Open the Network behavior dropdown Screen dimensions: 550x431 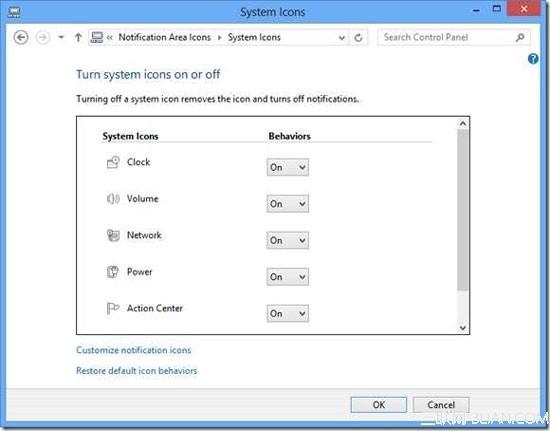(x=288, y=240)
